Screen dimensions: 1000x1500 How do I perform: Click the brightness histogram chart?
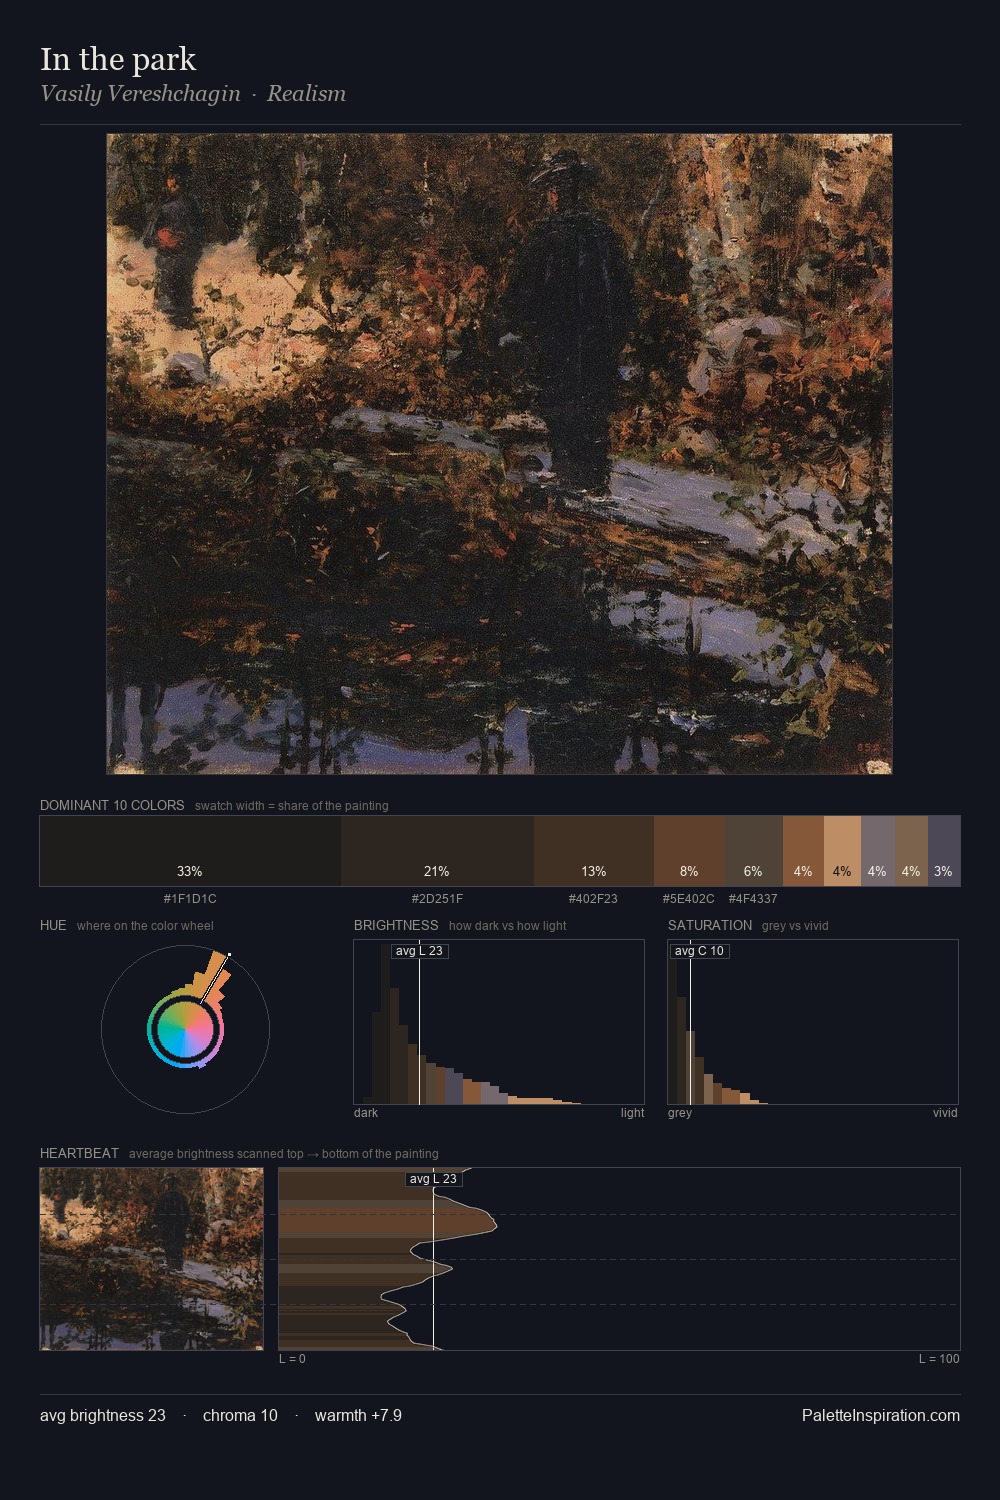coord(499,1022)
